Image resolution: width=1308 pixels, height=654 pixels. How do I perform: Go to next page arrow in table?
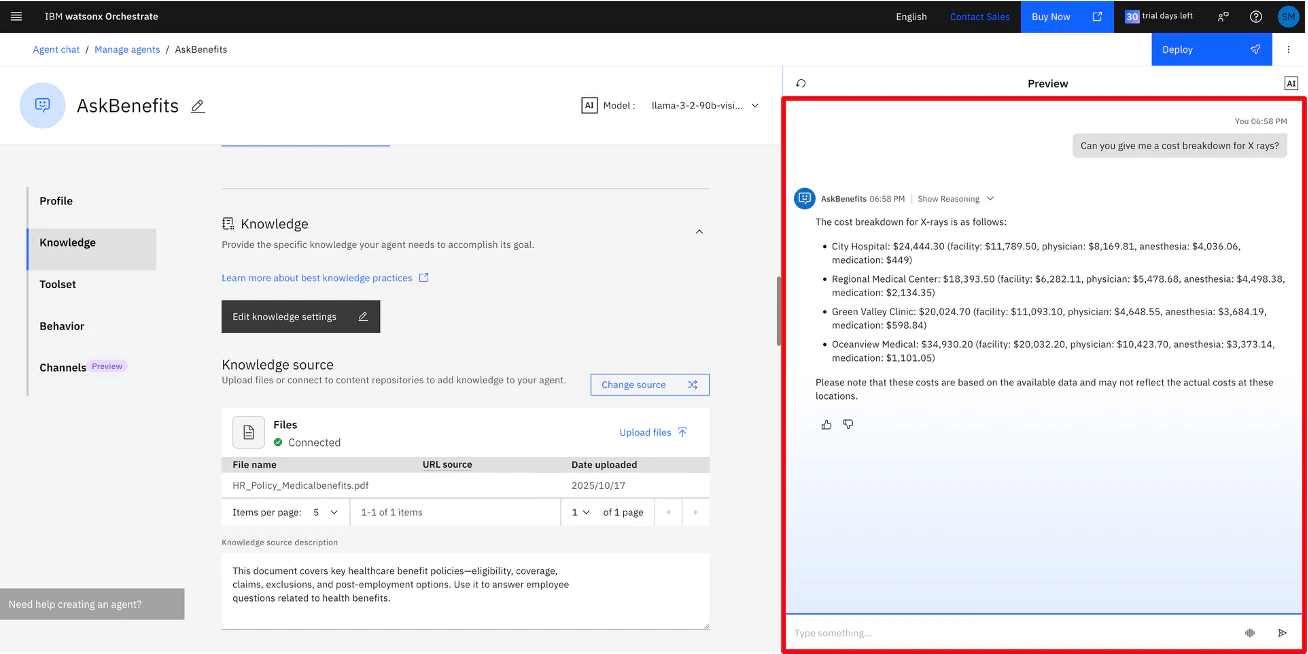tap(696, 512)
